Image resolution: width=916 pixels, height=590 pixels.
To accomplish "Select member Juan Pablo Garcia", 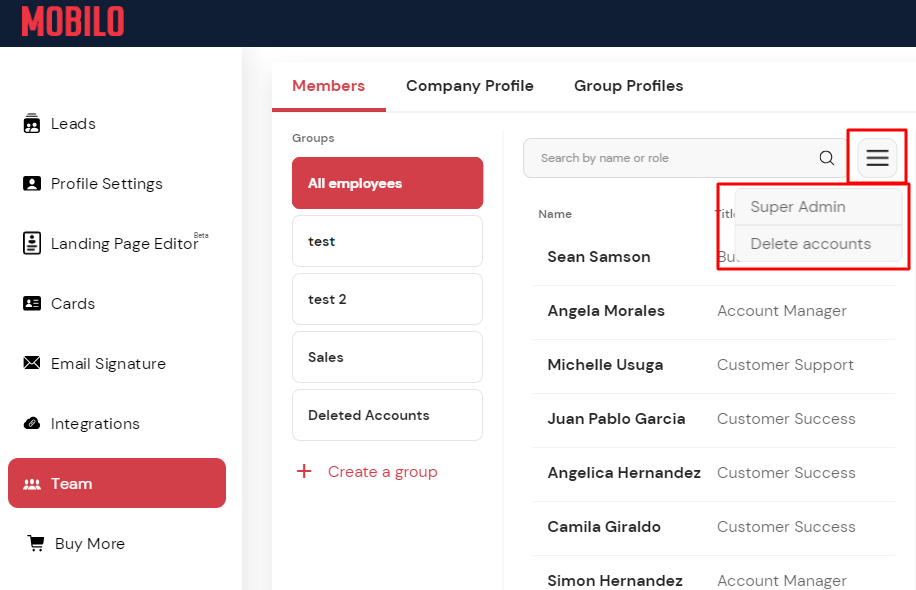I will click(x=616, y=418).
